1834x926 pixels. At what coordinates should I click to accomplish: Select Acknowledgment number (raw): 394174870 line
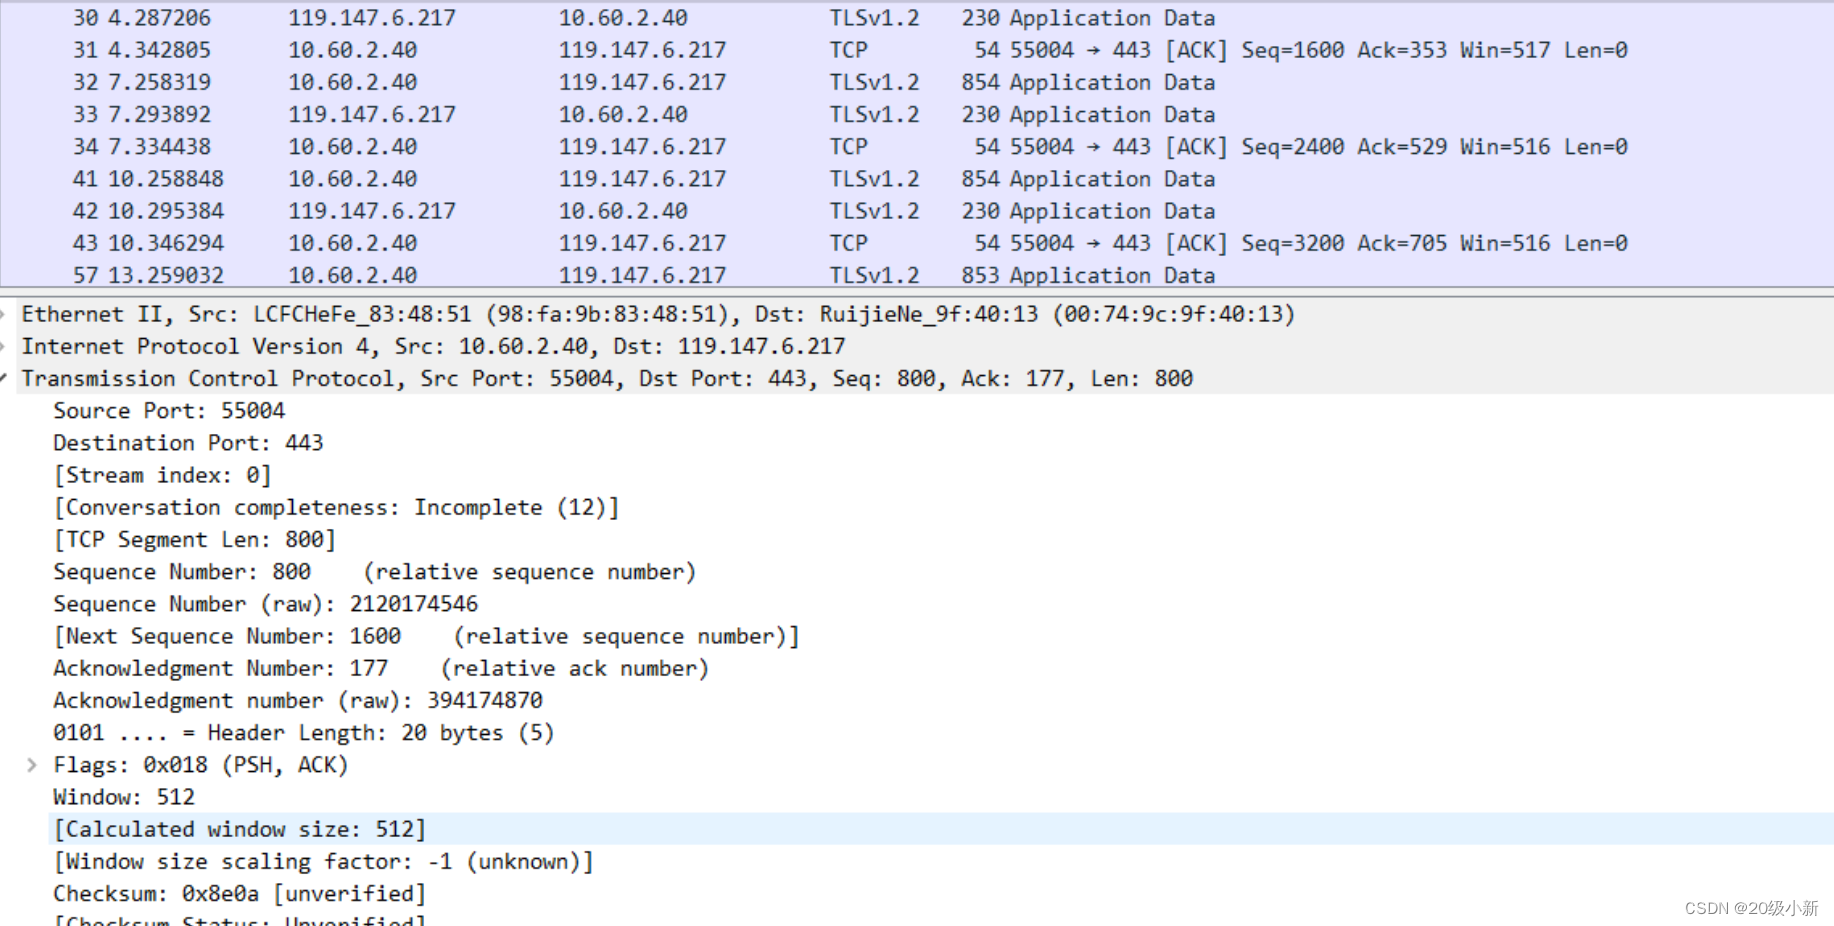298,701
